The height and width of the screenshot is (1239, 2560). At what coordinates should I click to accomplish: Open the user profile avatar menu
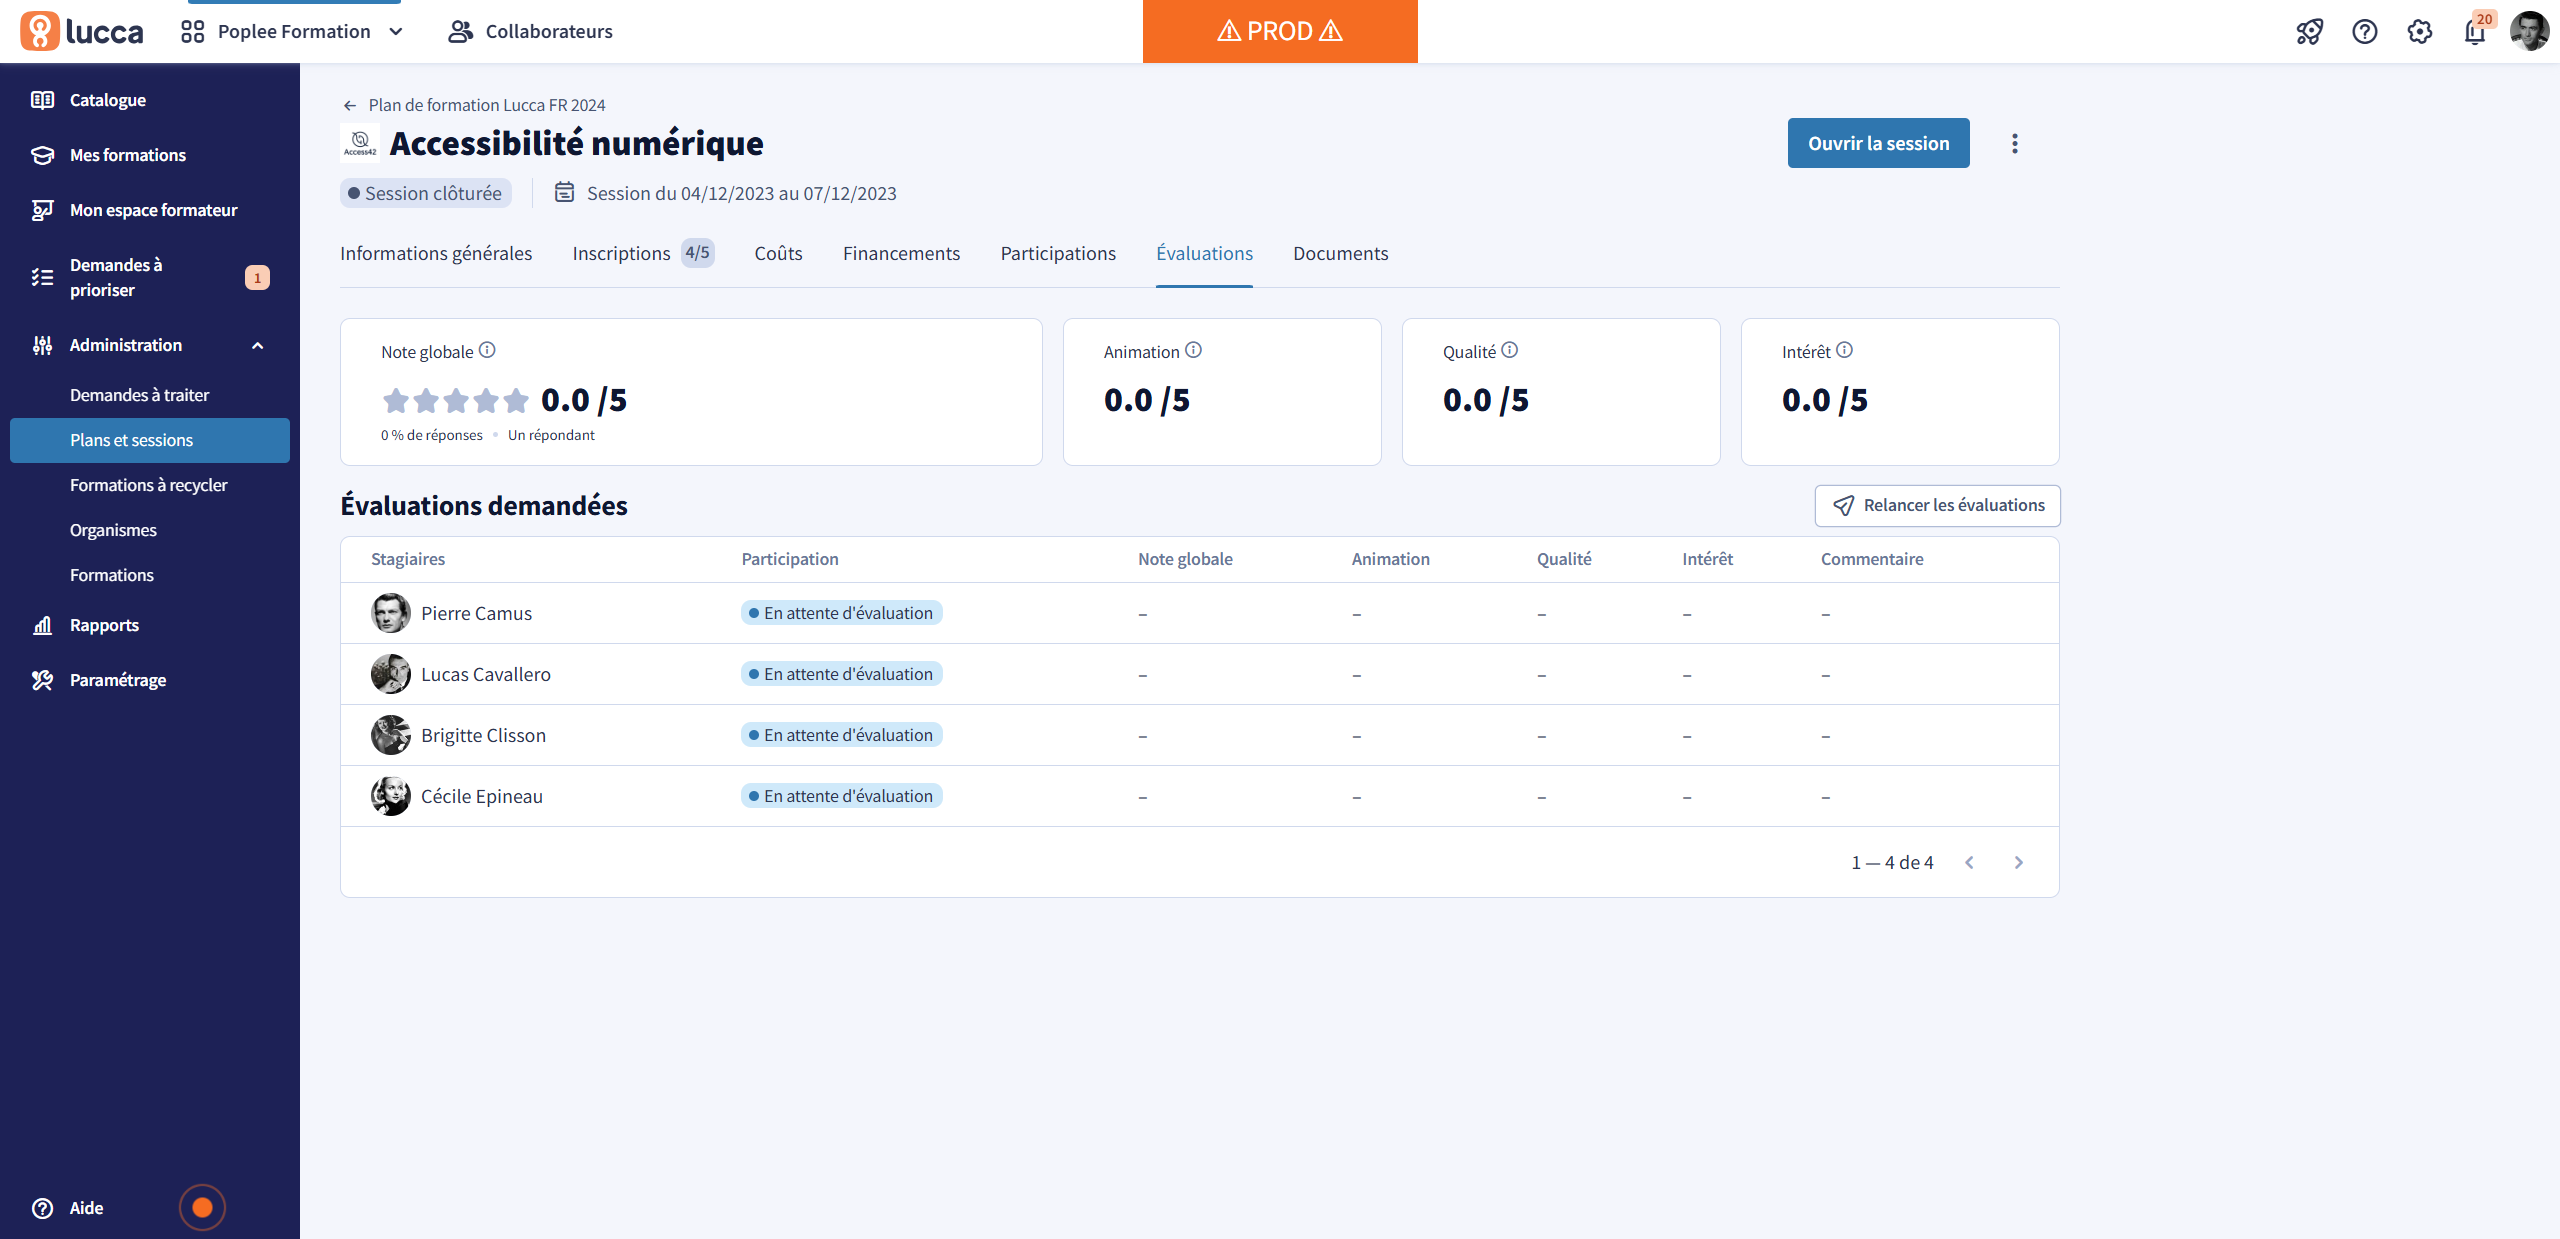point(2530,31)
